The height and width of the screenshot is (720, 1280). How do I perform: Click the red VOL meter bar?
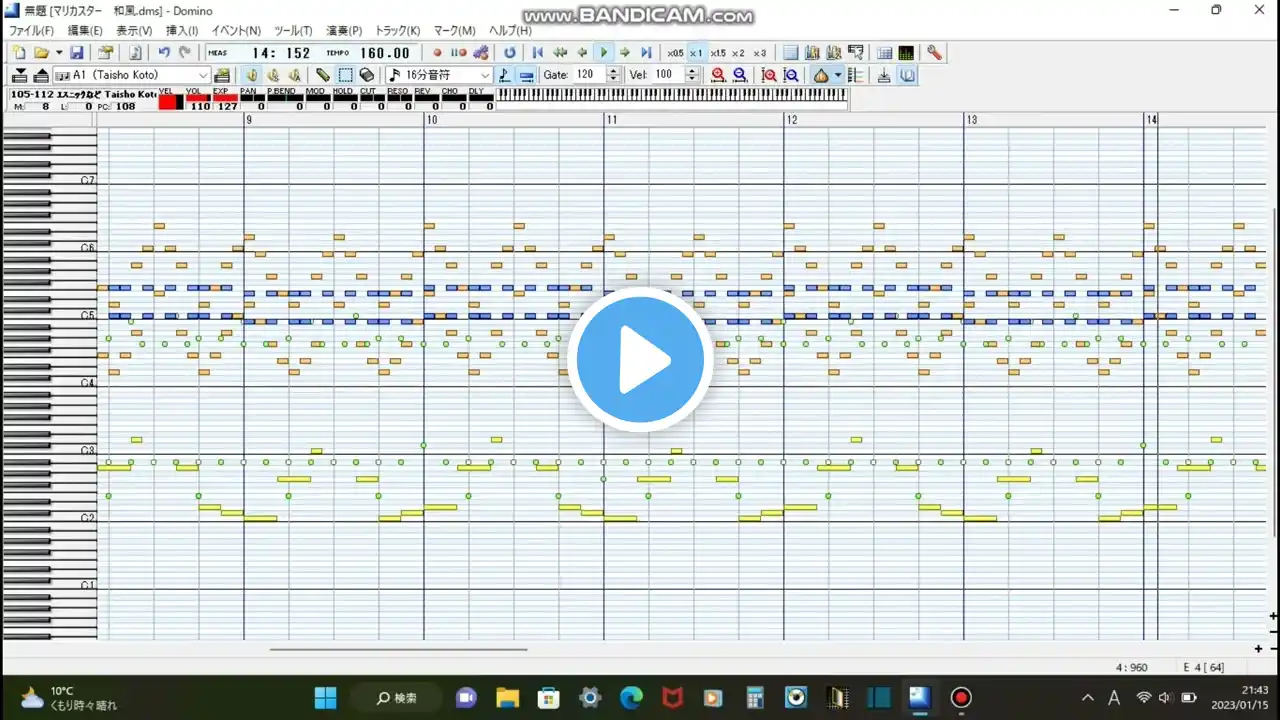click(x=198, y=99)
